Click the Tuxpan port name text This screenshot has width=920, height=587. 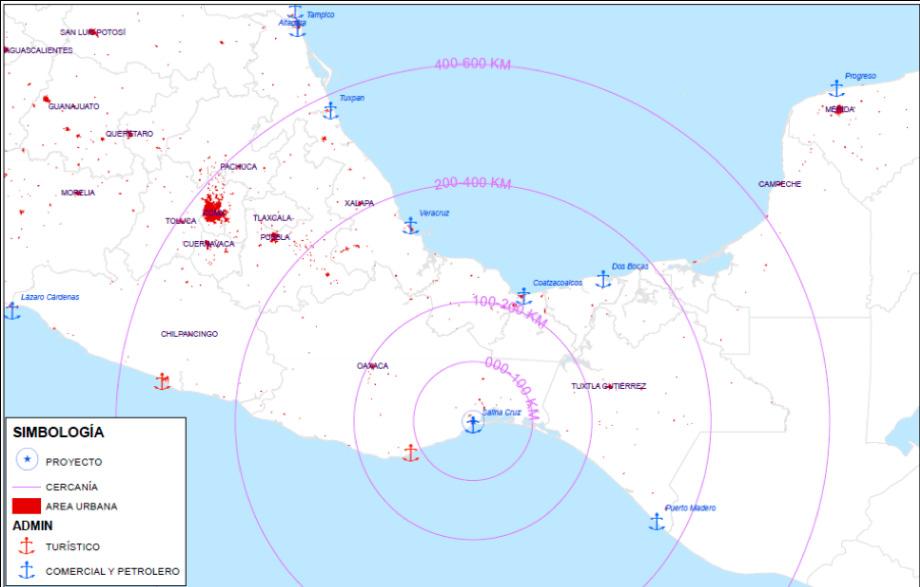(x=352, y=98)
